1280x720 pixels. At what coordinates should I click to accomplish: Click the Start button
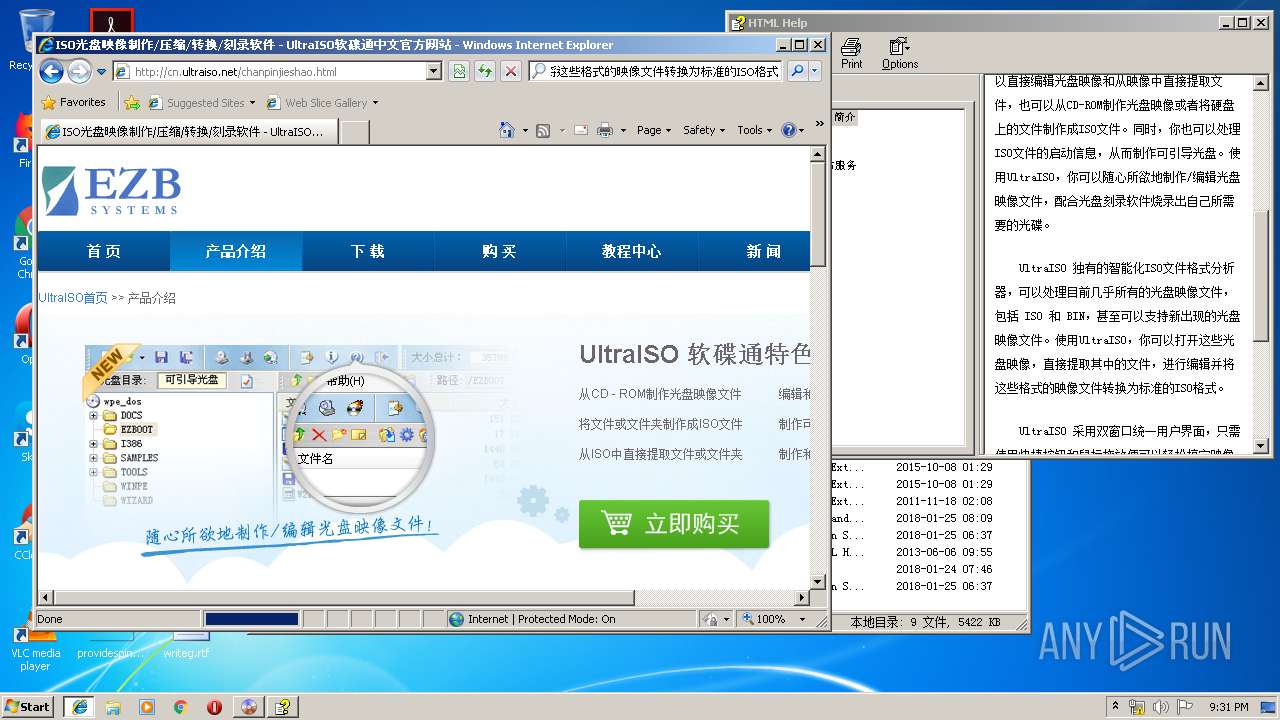click(x=28, y=706)
